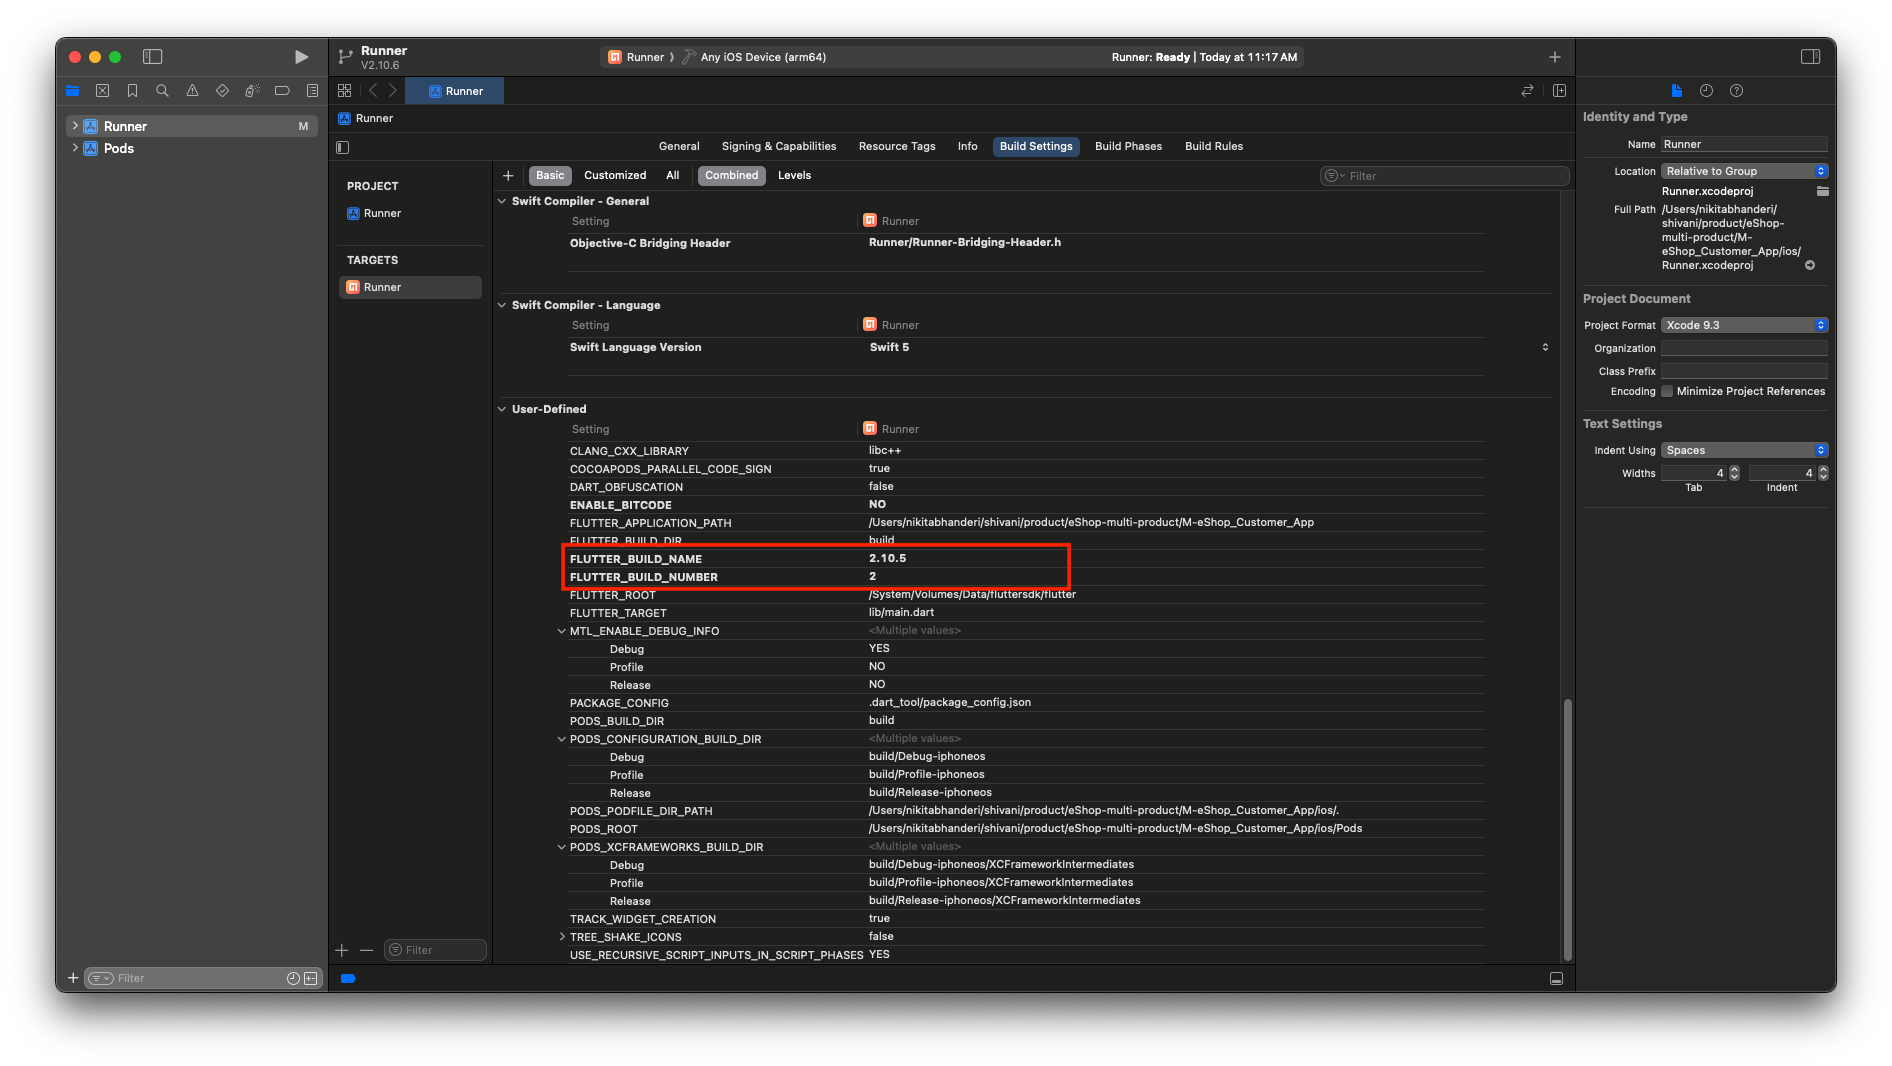Image resolution: width=1892 pixels, height=1066 pixels.
Task: Toggle the debug area at bottom right
Action: (x=1556, y=978)
